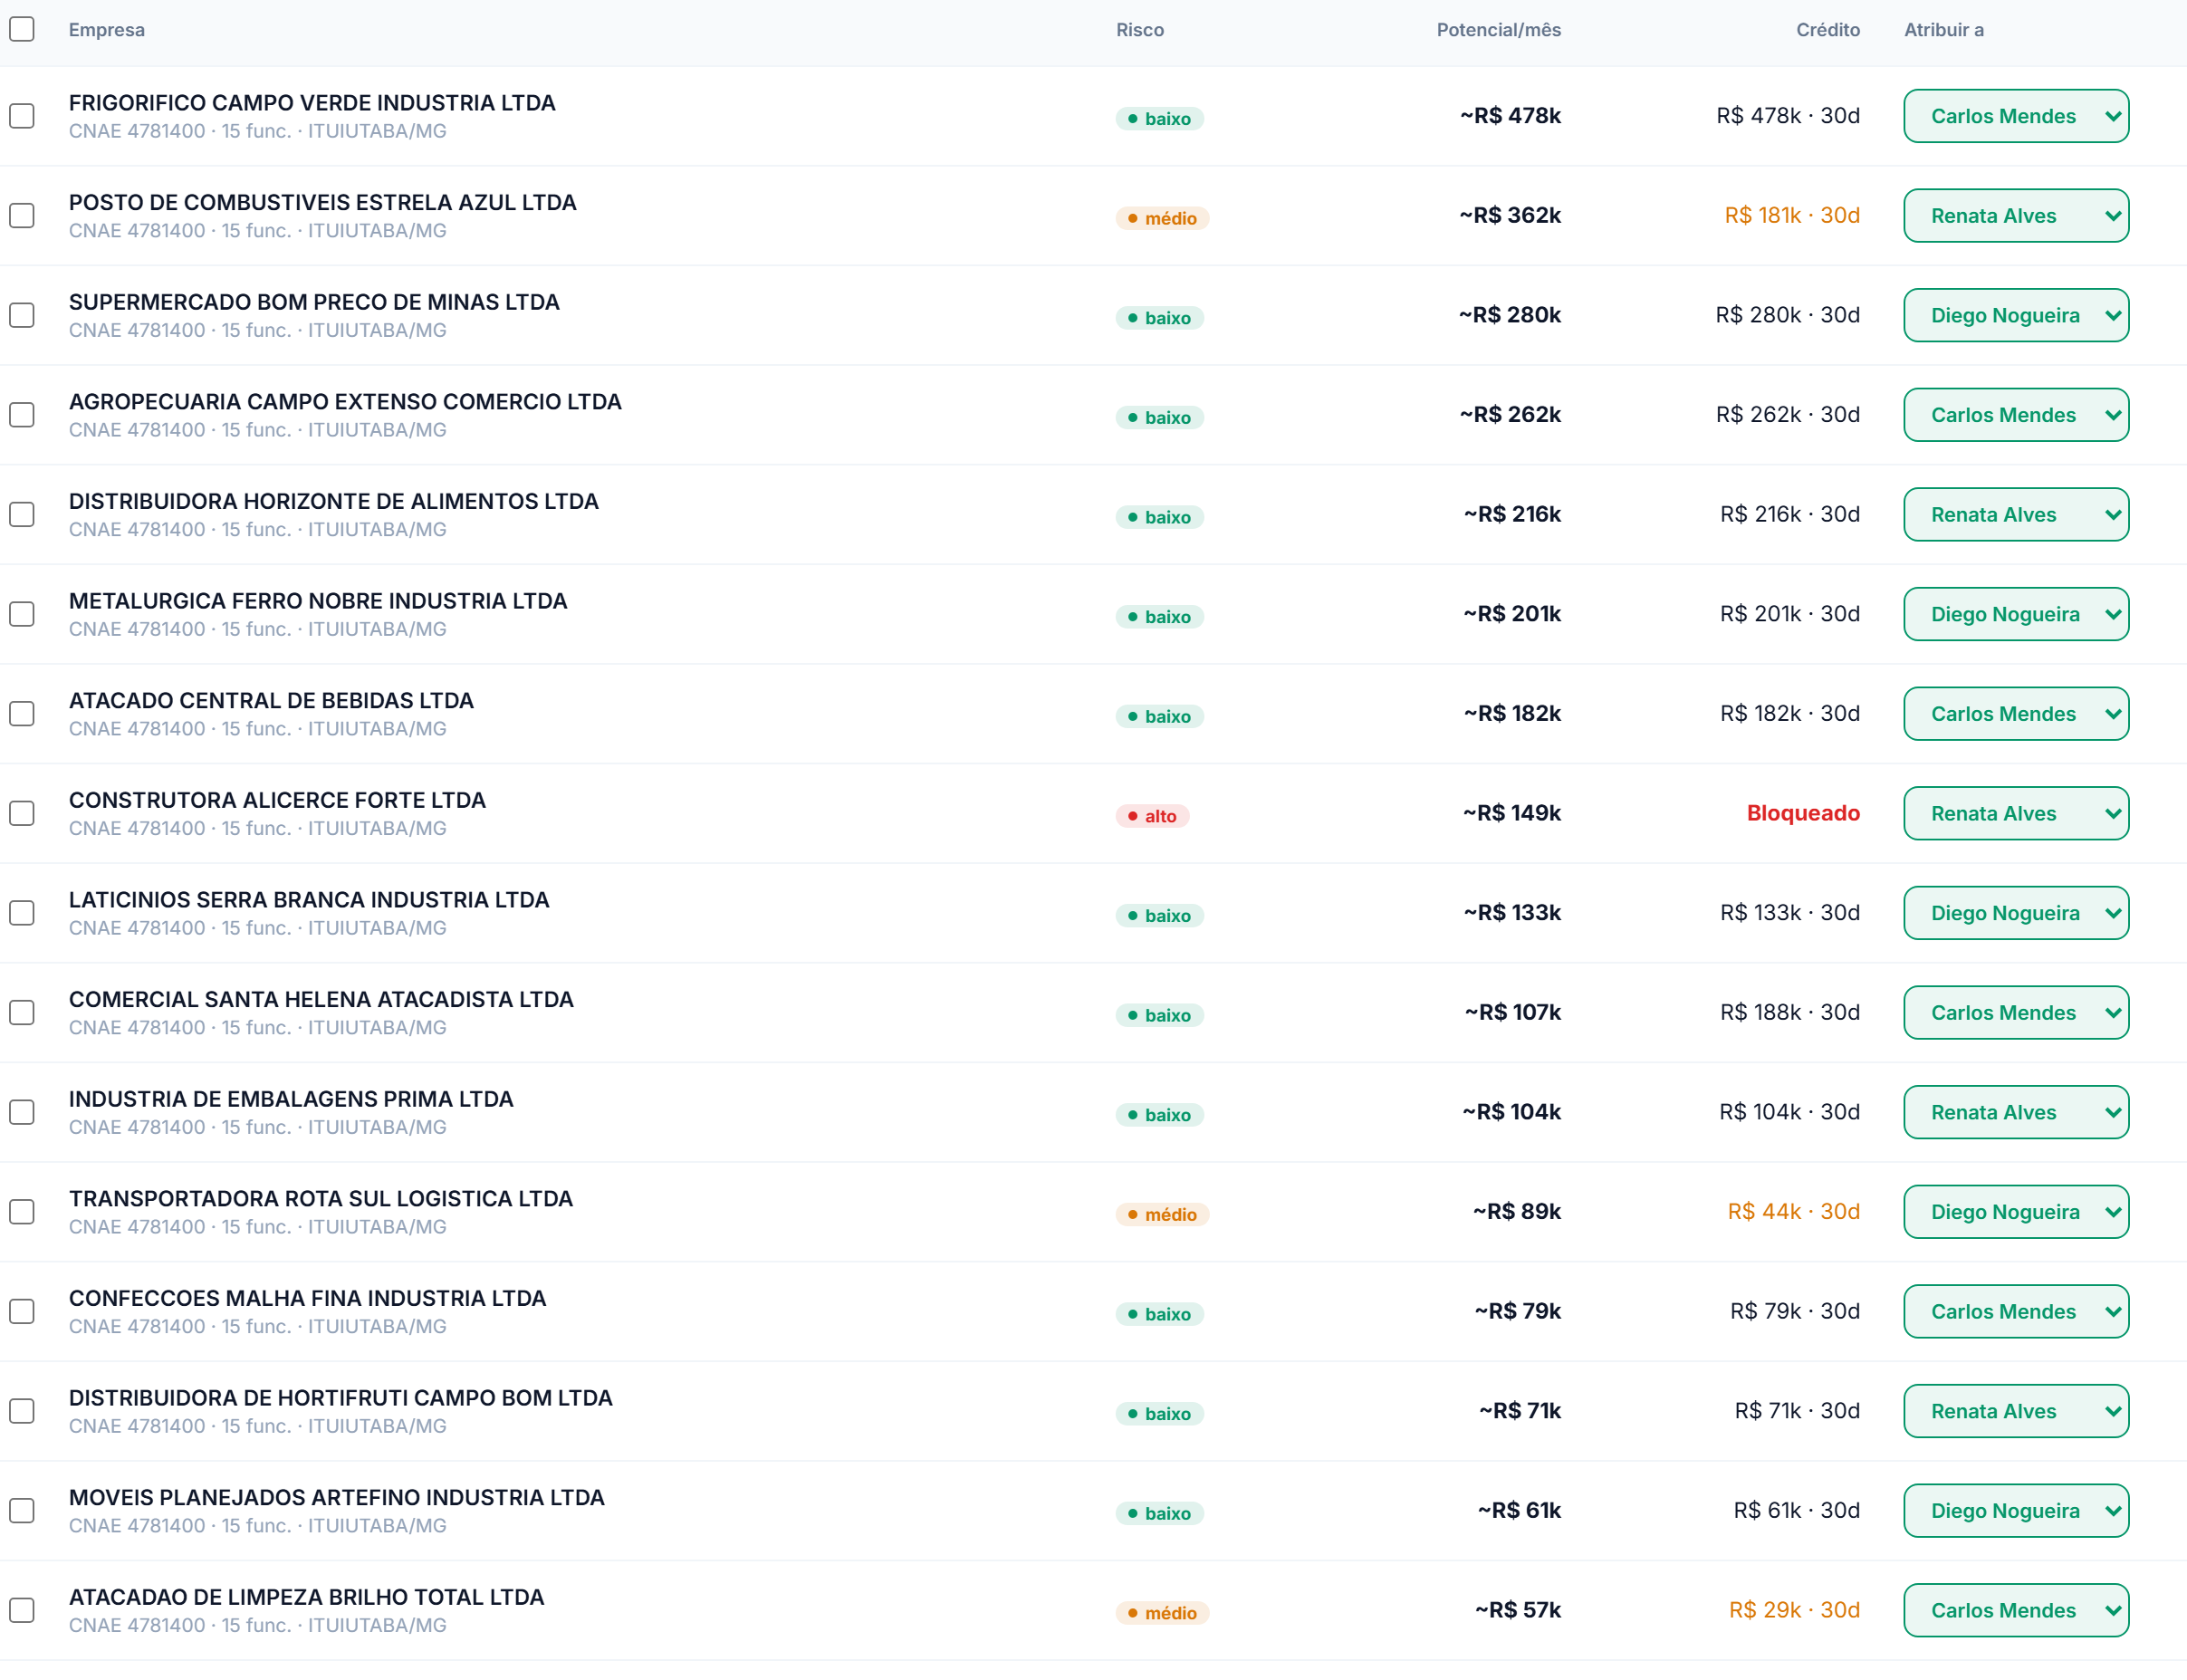Open assignee dropdown for POSTO ESTRELA AZUL
2187x1680 pixels.
[x=2016, y=216]
